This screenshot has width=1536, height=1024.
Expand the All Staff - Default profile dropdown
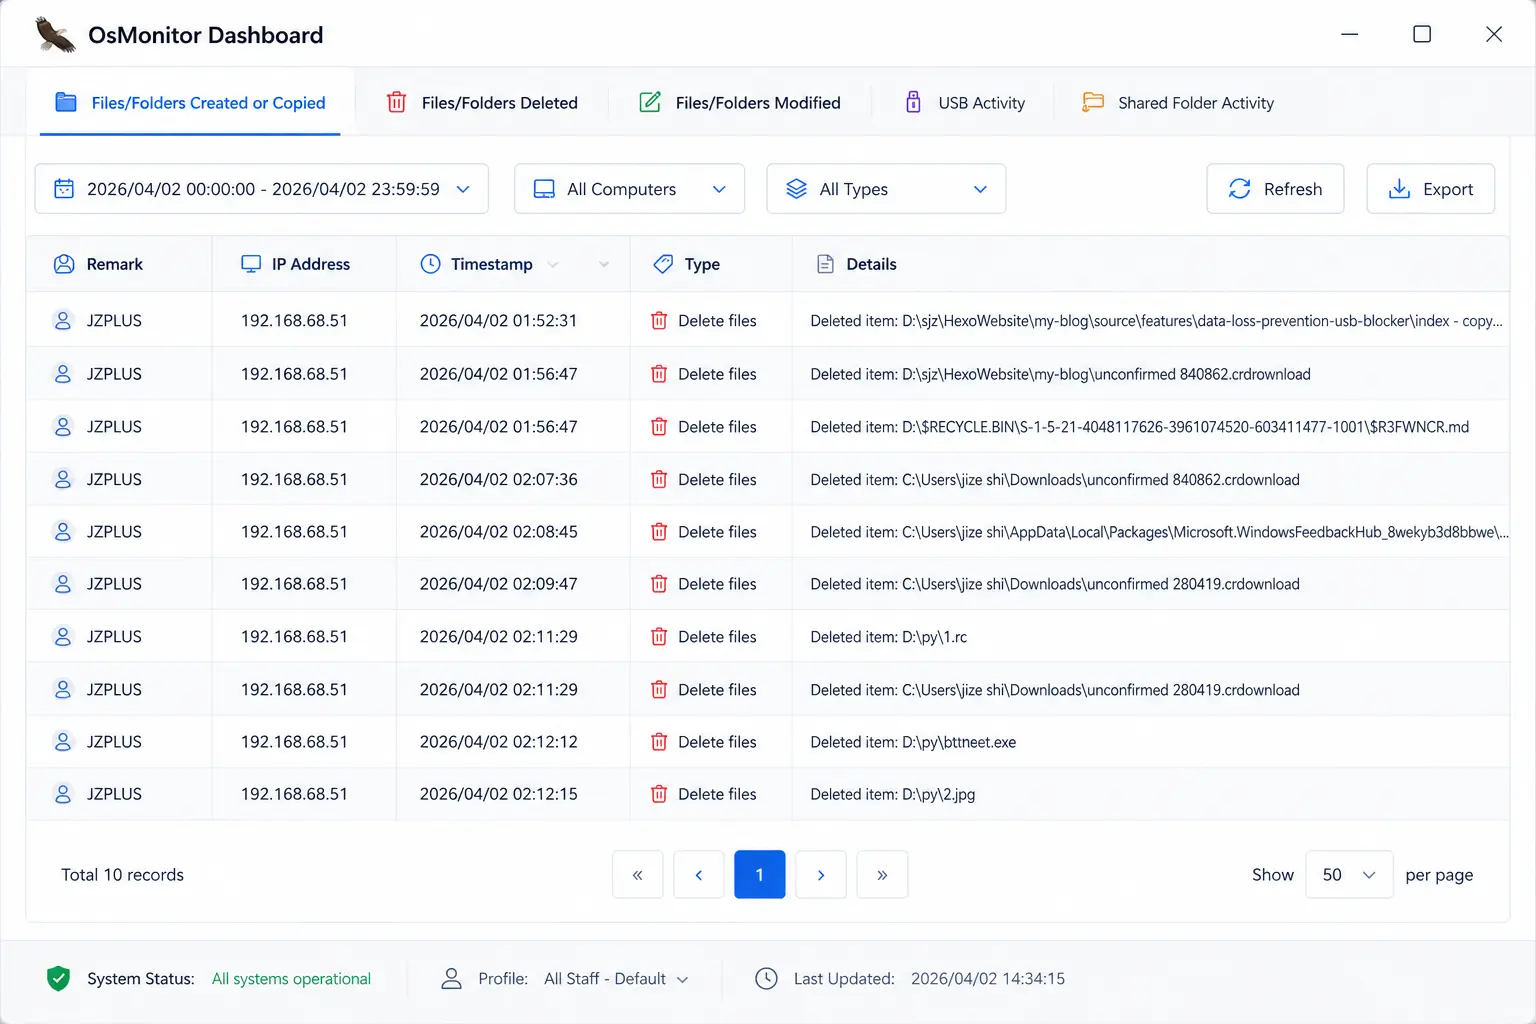coord(616,979)
